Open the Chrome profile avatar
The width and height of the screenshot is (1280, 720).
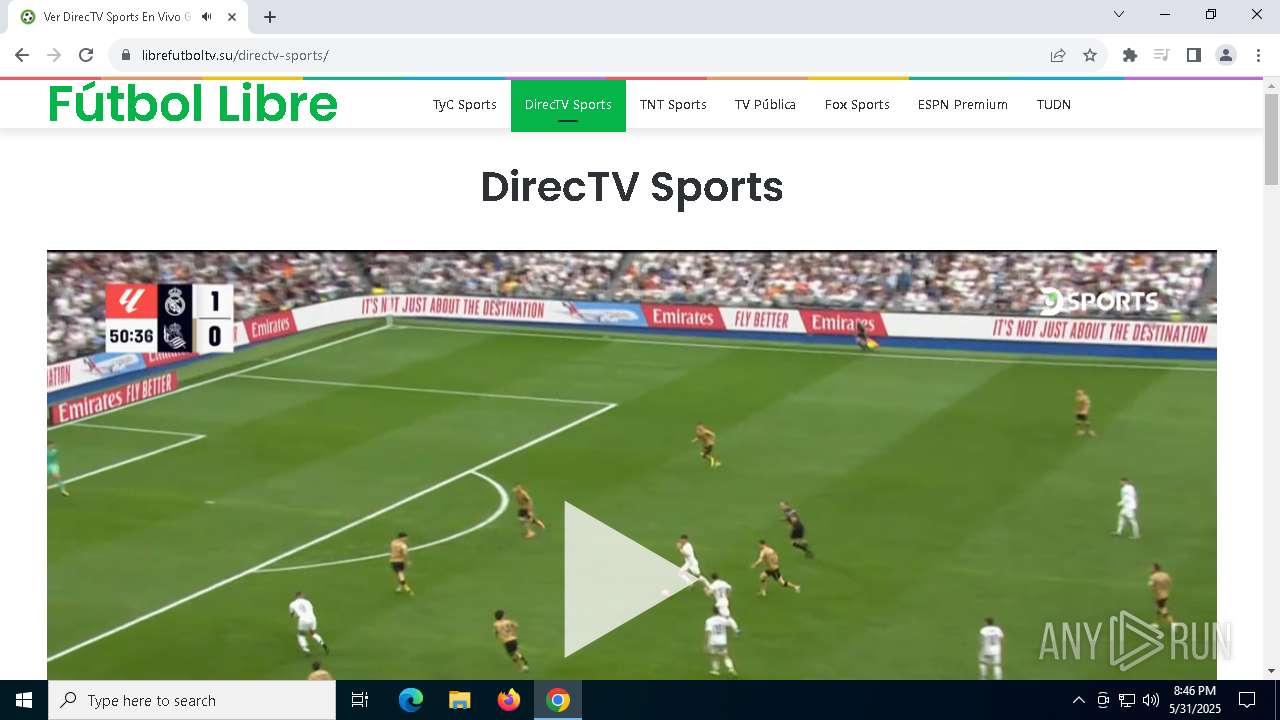[1226, 55]
